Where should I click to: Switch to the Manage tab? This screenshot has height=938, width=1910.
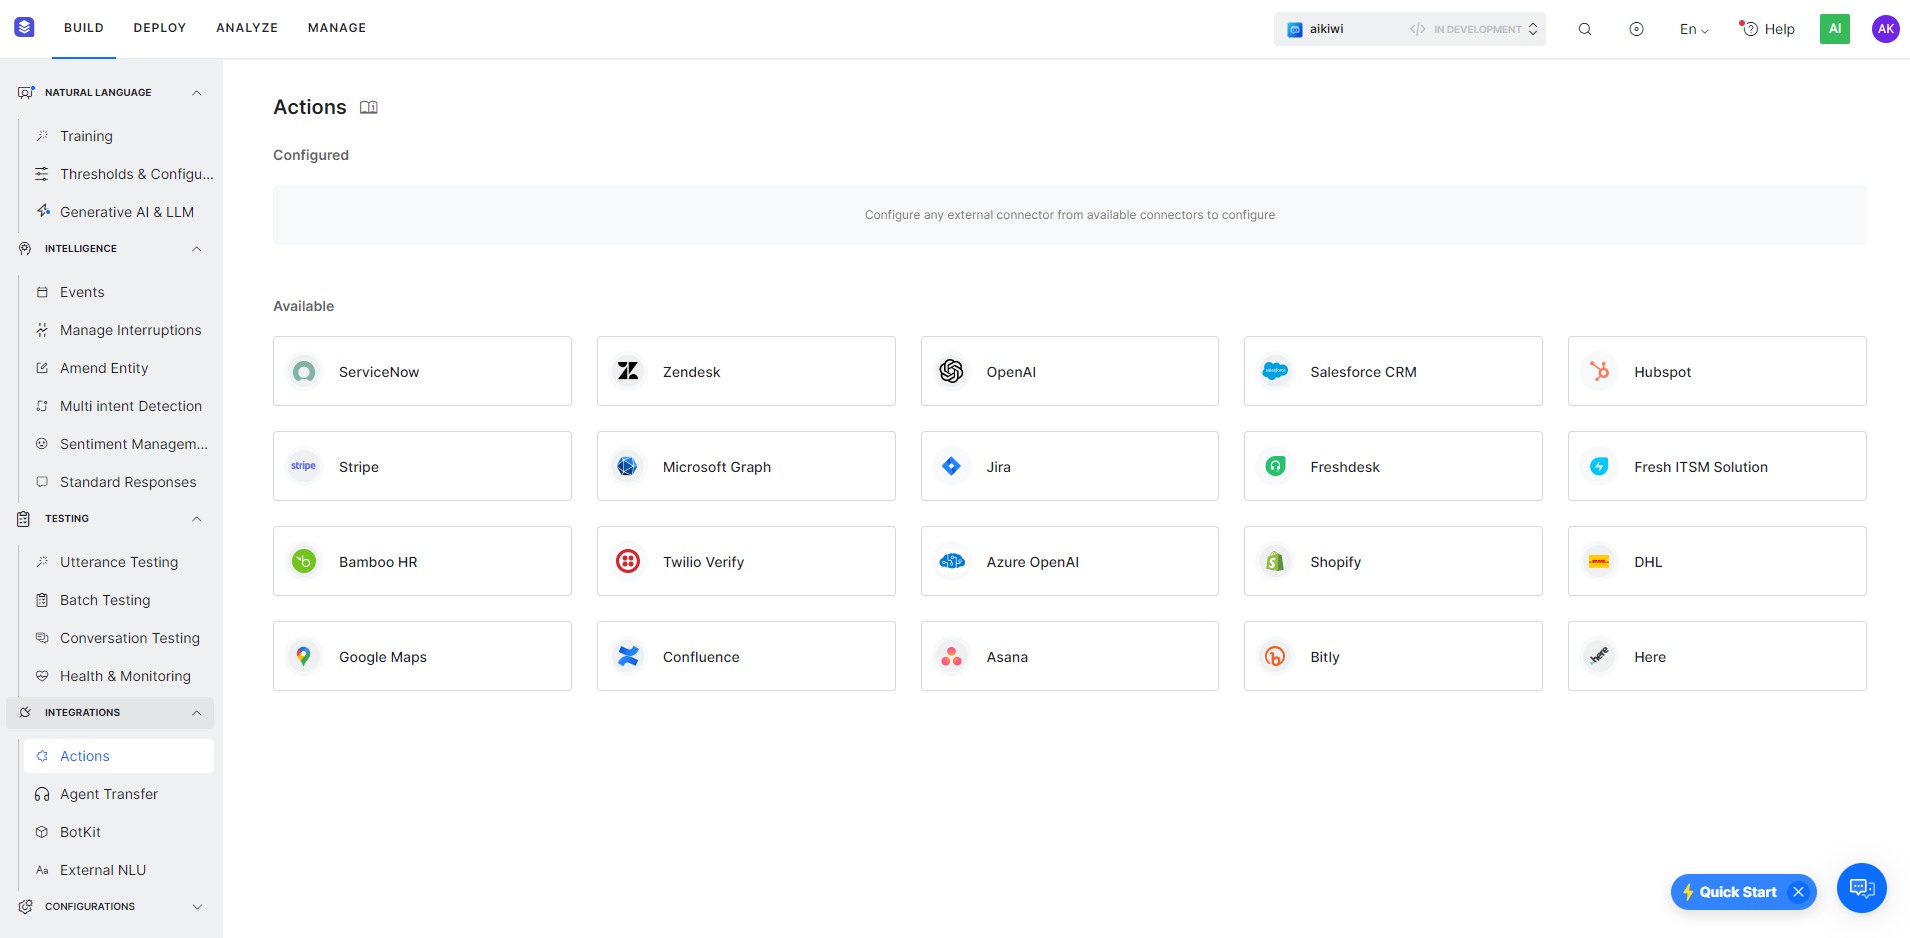click(337, 28)
